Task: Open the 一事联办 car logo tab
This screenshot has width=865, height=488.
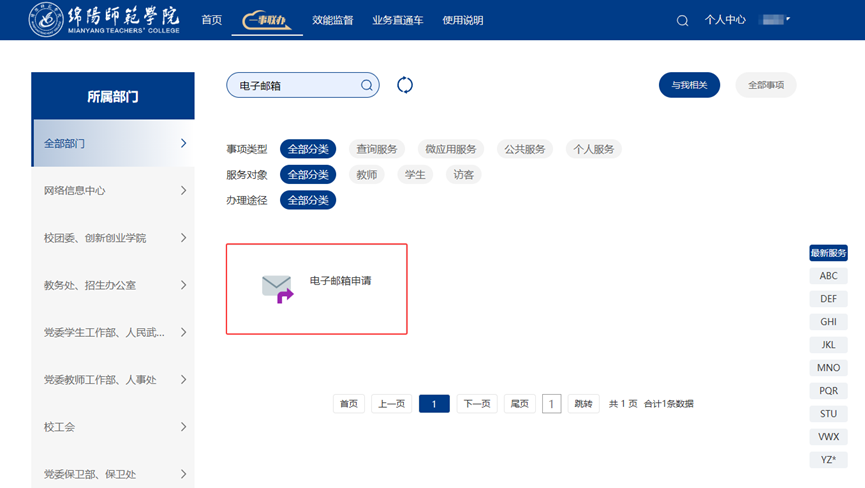Action: tap(267, 20)
